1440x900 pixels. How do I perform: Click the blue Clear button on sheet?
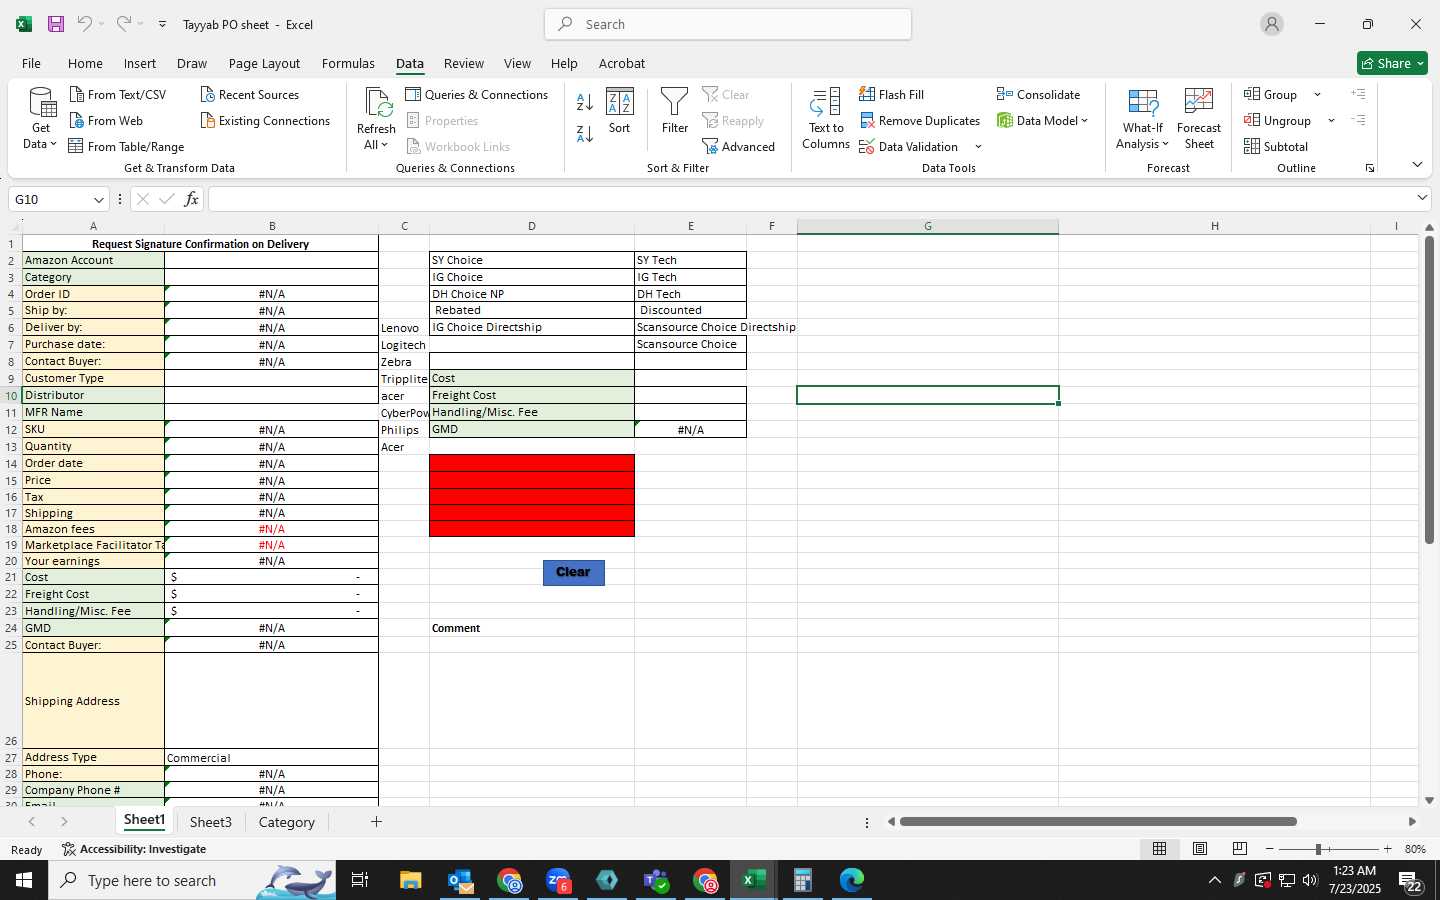[573, 572]
